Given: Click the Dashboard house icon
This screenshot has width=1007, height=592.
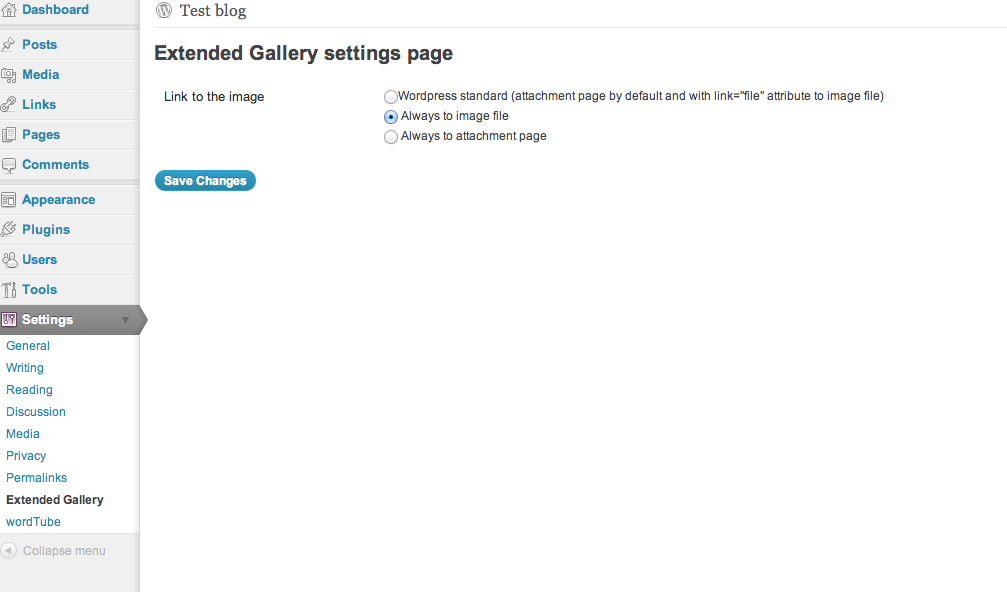Looking at the screenshot, I should (x=9, y=10).
